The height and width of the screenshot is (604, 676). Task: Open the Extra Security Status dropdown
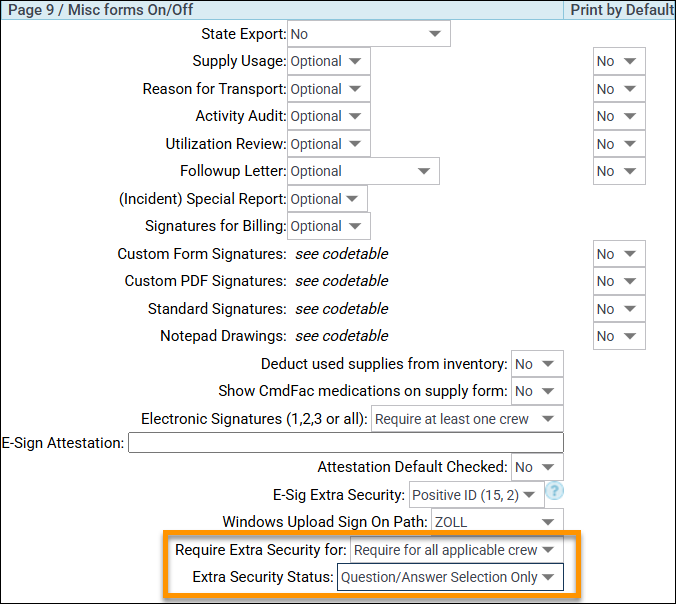(450, 577)
